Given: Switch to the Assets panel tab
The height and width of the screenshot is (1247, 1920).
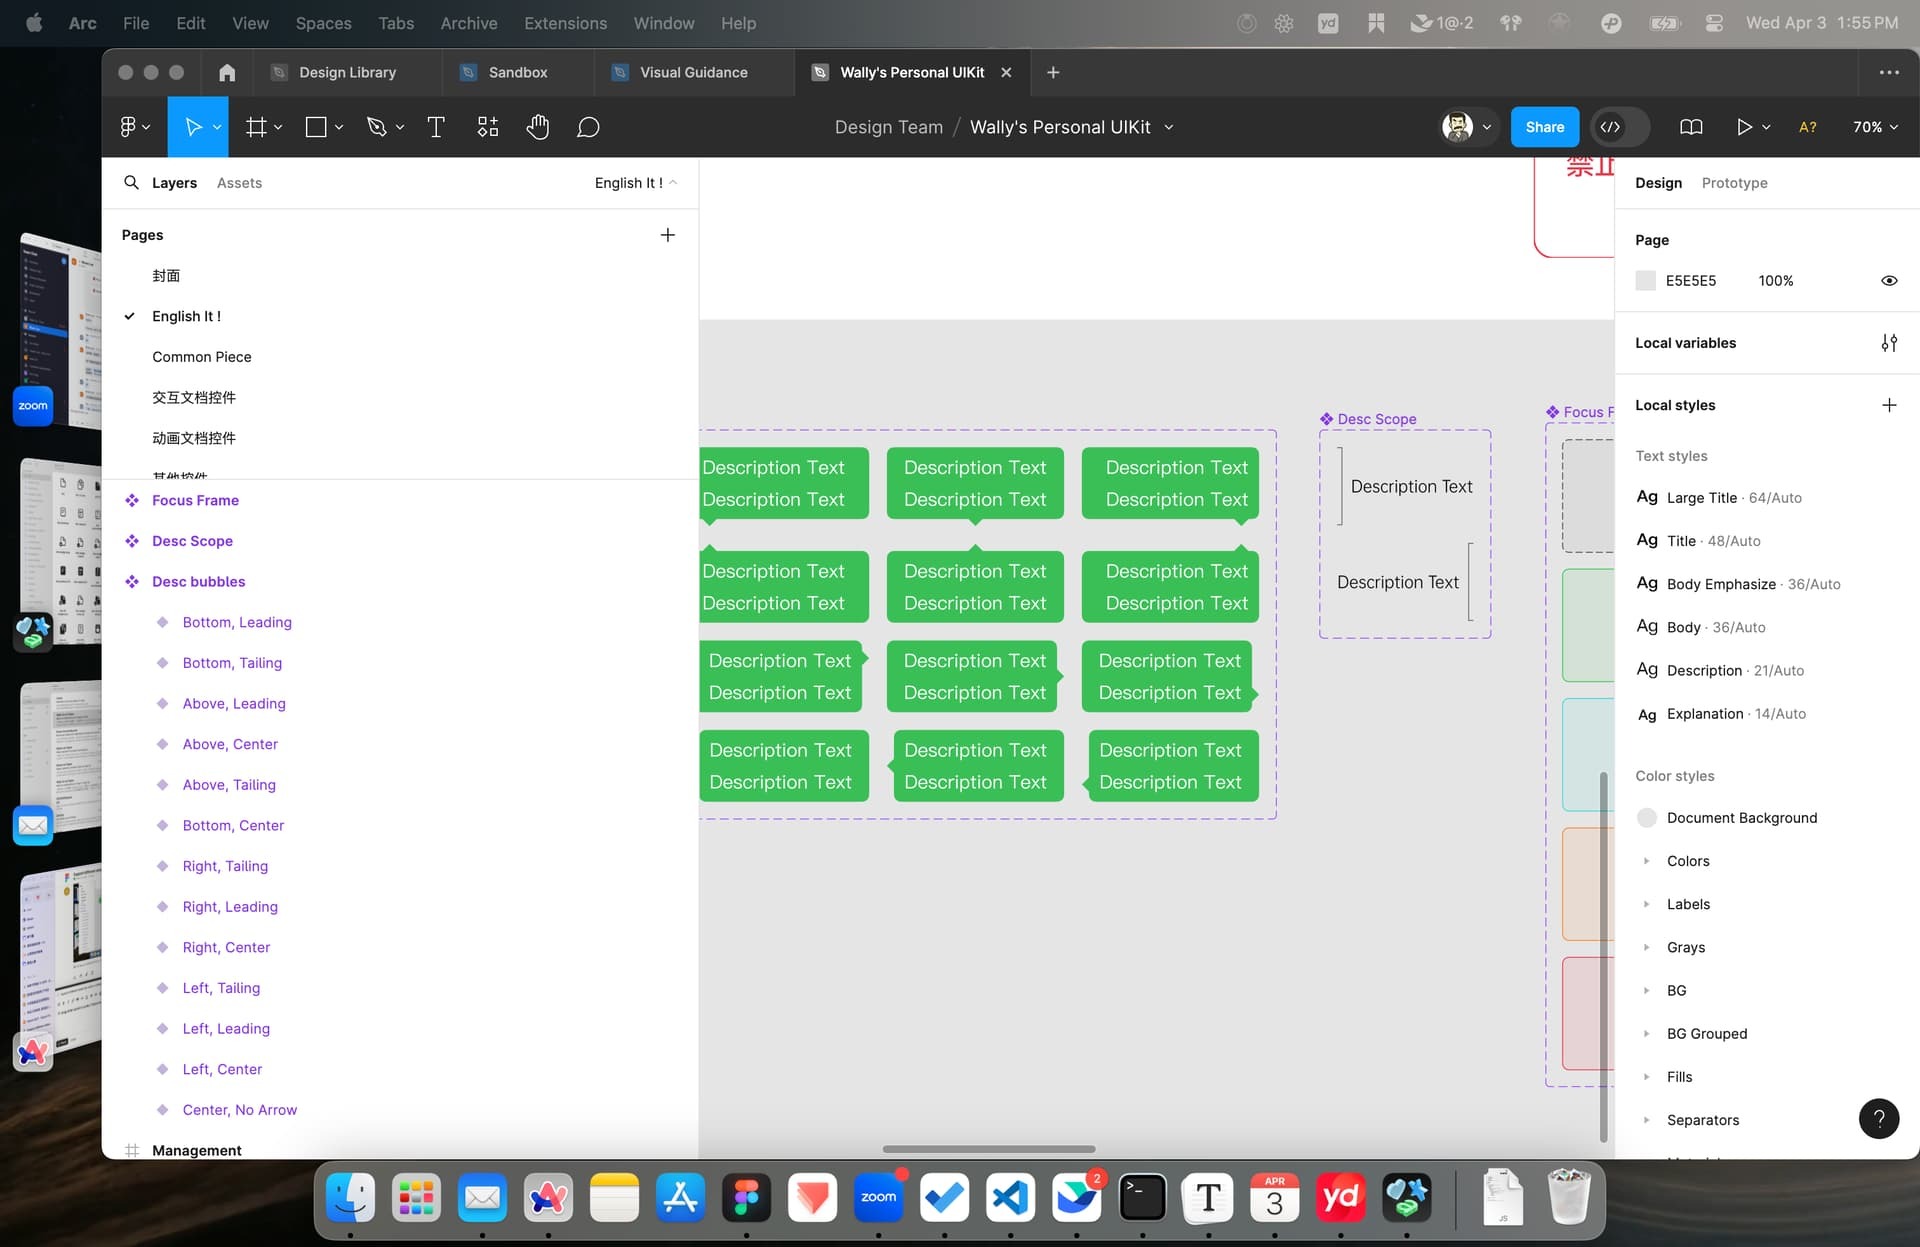Looking at the screenshot, I should coord(238,182).
